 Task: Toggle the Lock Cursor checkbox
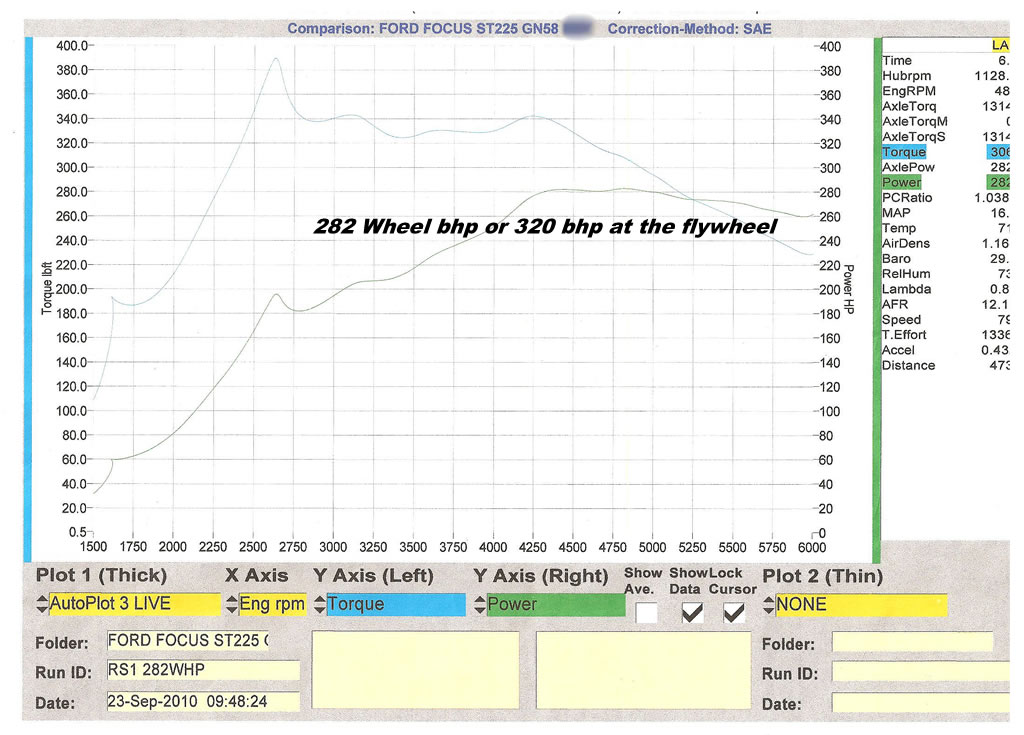(734, 613)
